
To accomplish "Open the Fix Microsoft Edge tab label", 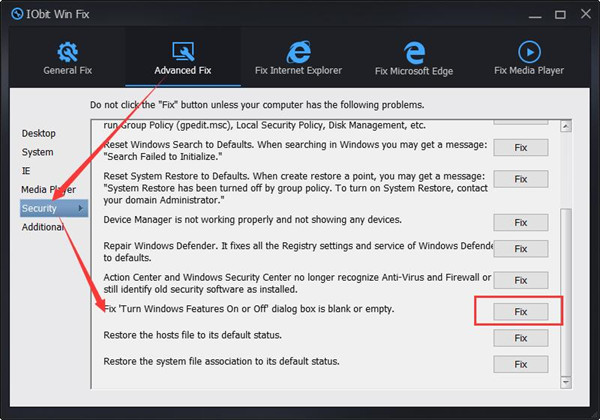I will (414, 71).
